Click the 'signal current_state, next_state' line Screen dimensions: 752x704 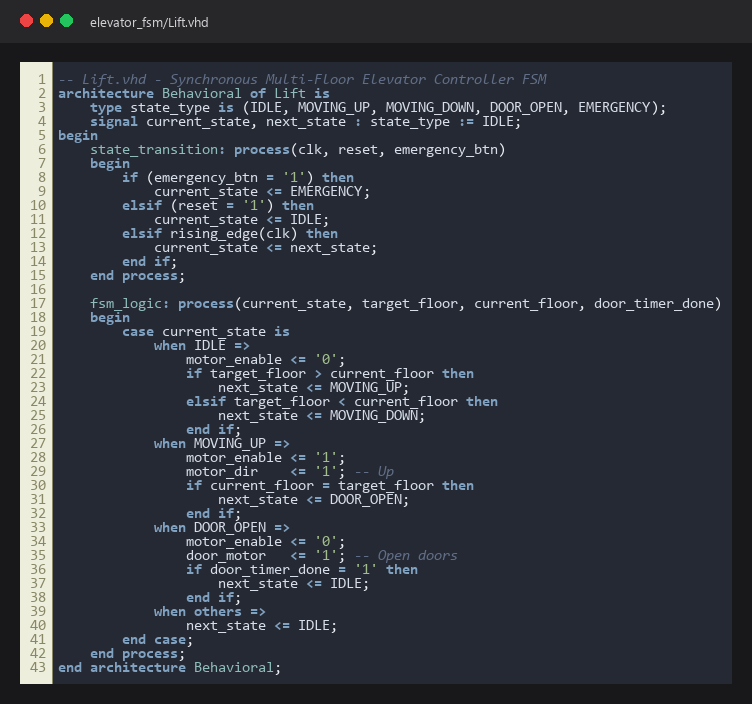305,121
